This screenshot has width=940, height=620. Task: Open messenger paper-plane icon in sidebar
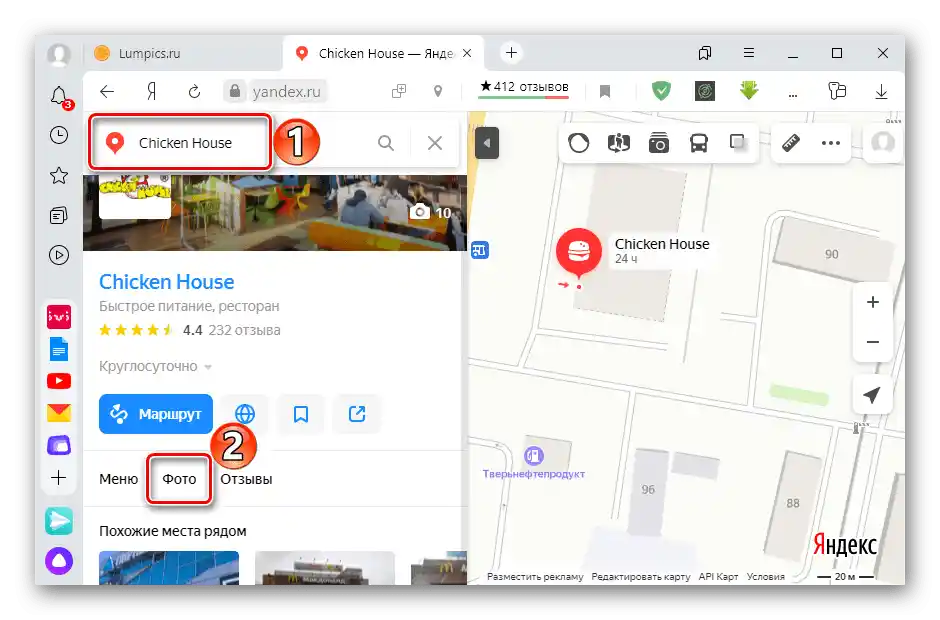click(59, 521)
